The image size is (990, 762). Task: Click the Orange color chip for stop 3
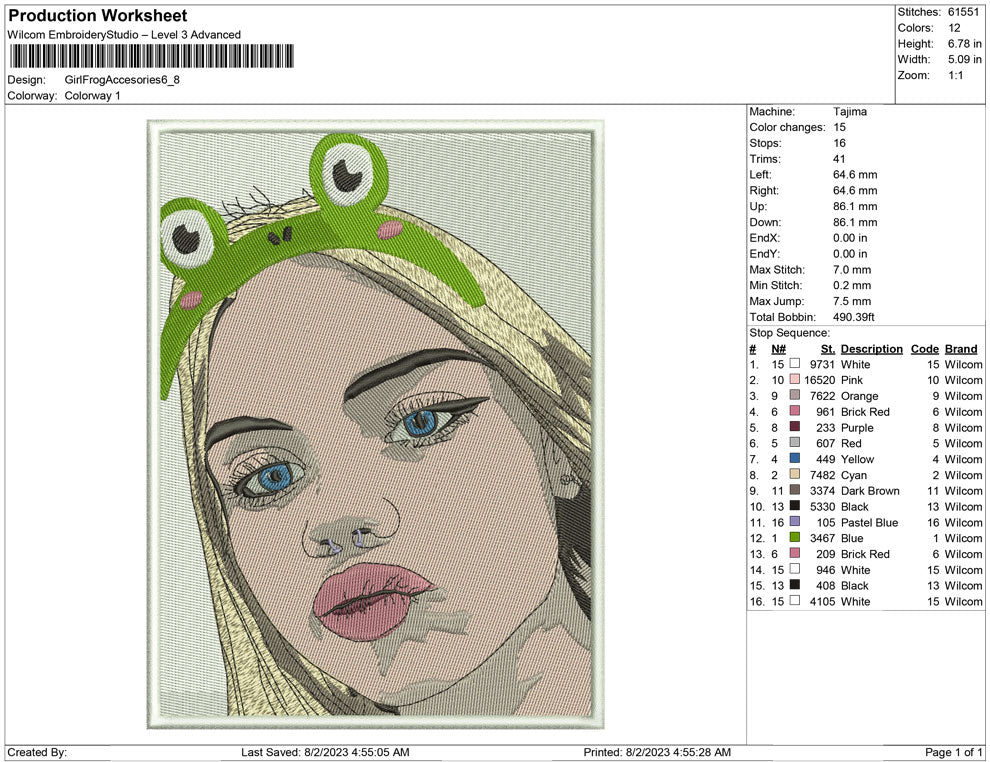(x=795, y=396)
